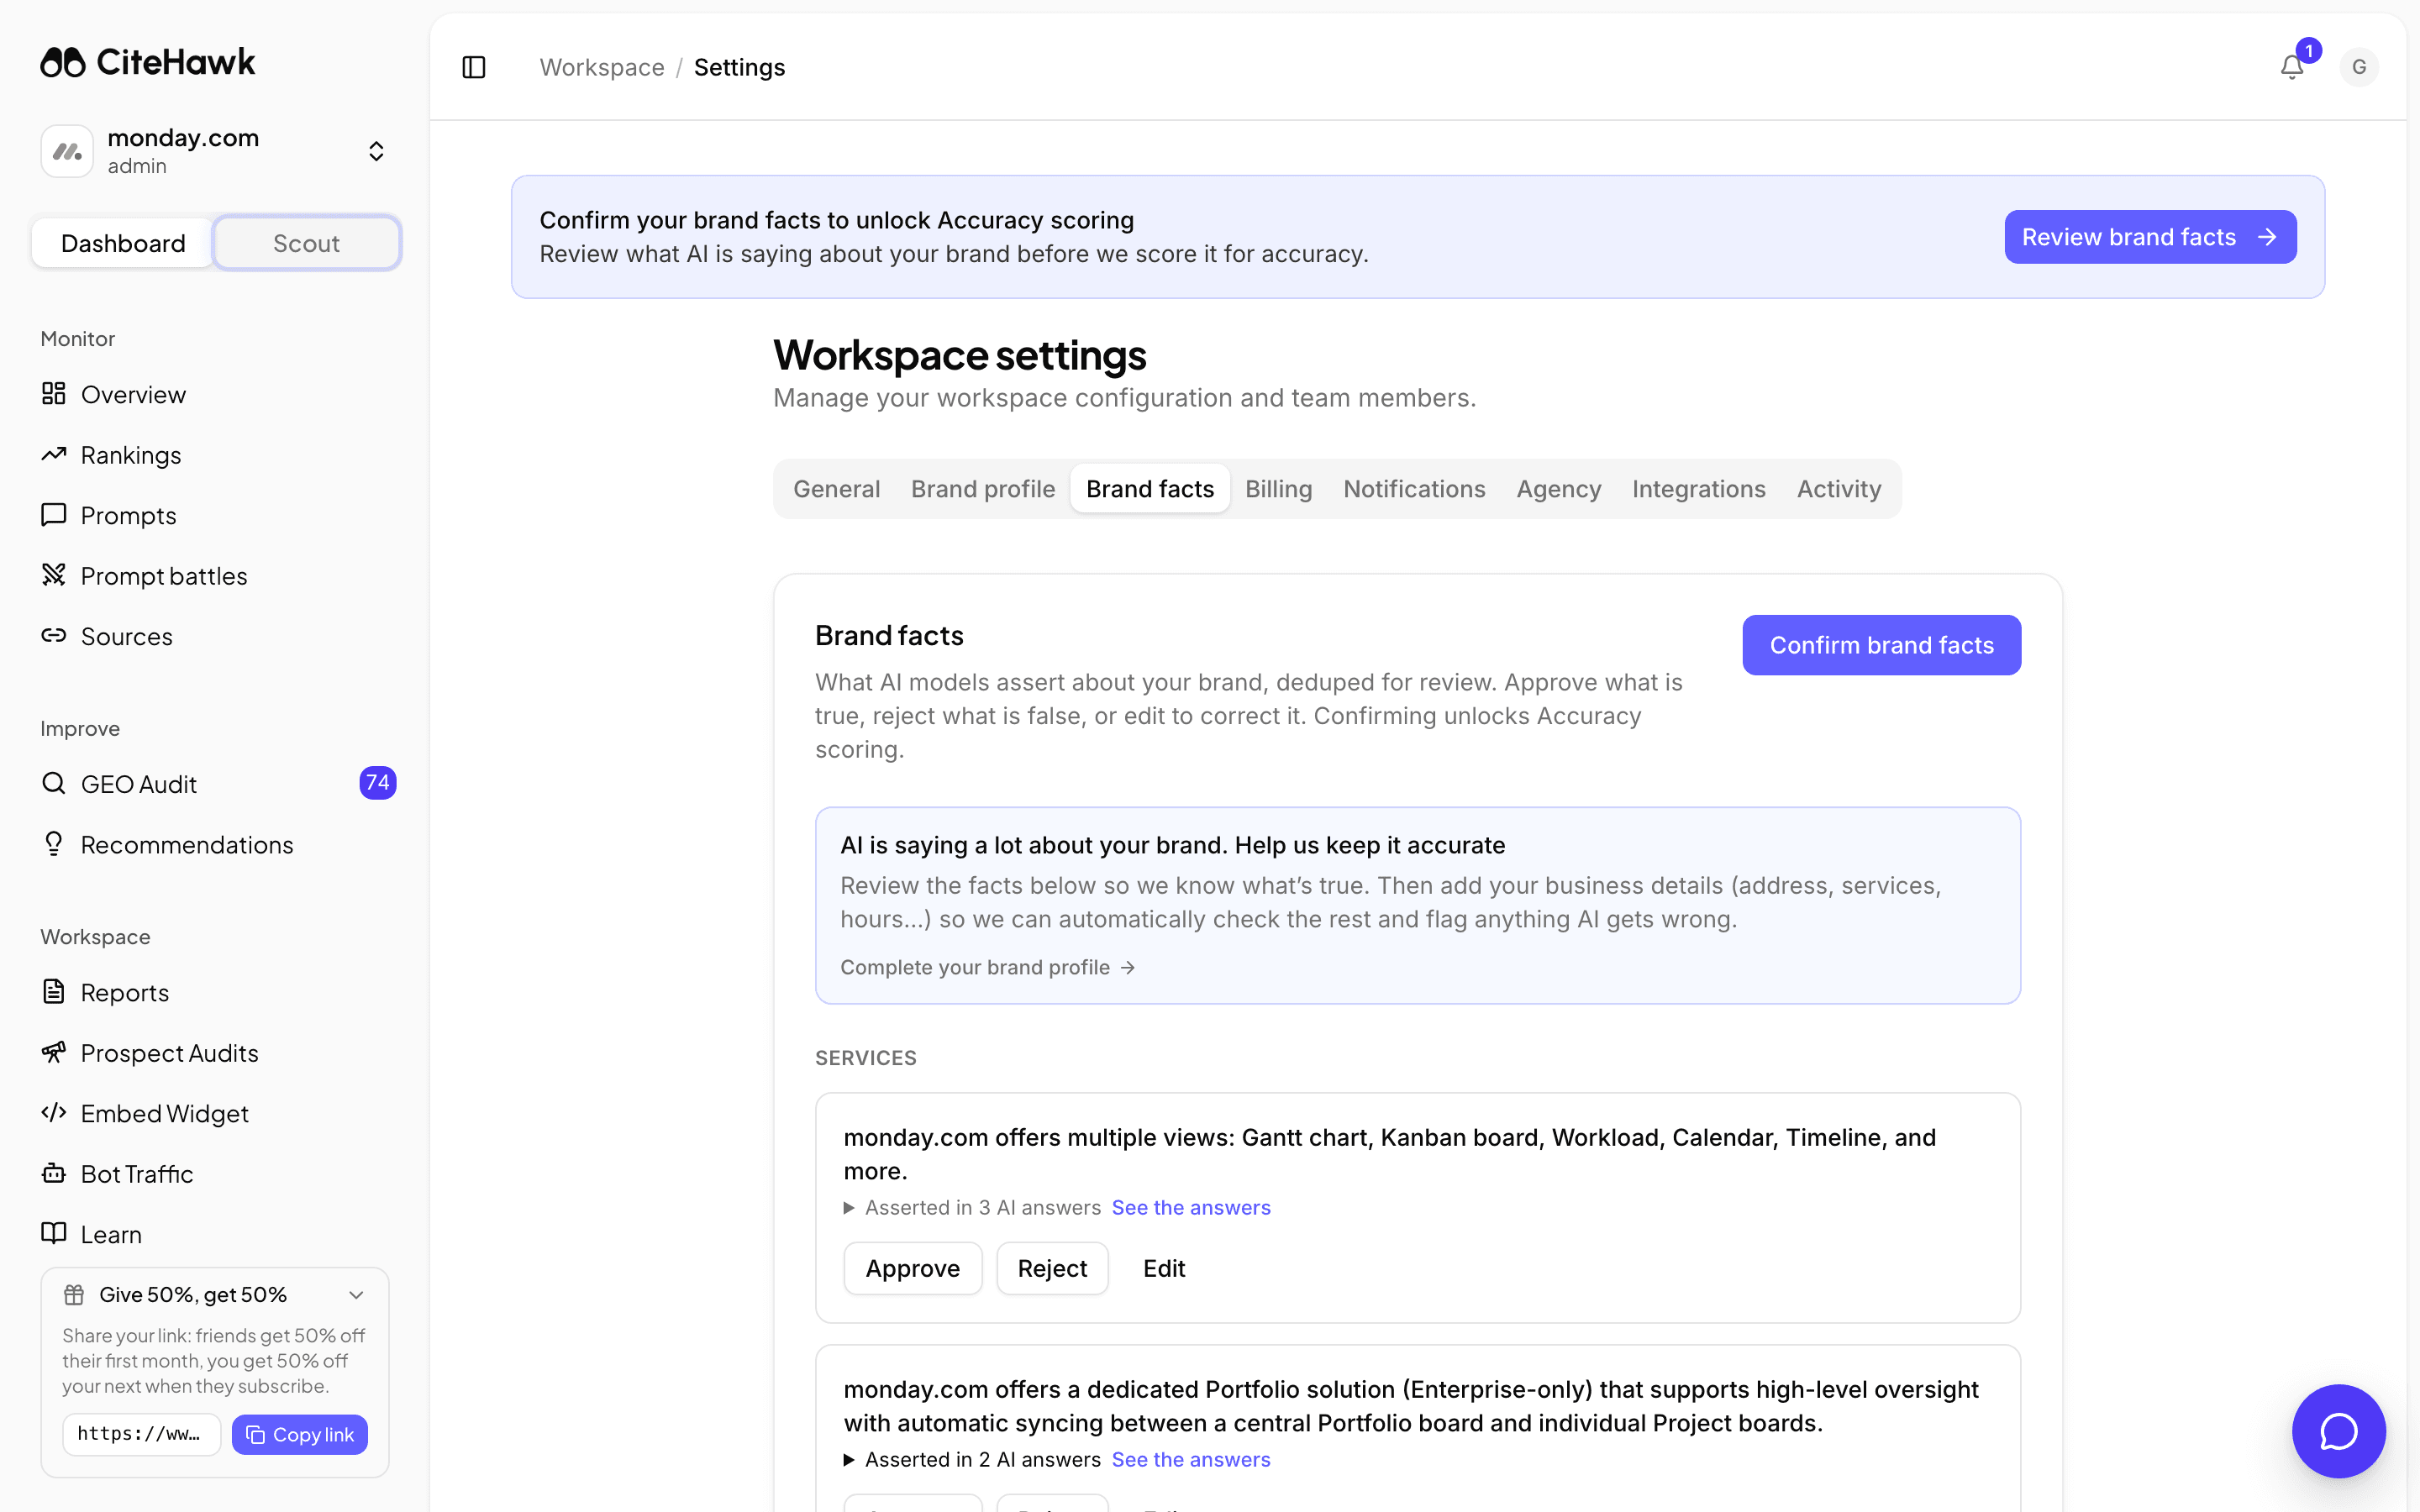Click the Sources link icon
Viewport: 2420px width, 1512px height.
54,636
